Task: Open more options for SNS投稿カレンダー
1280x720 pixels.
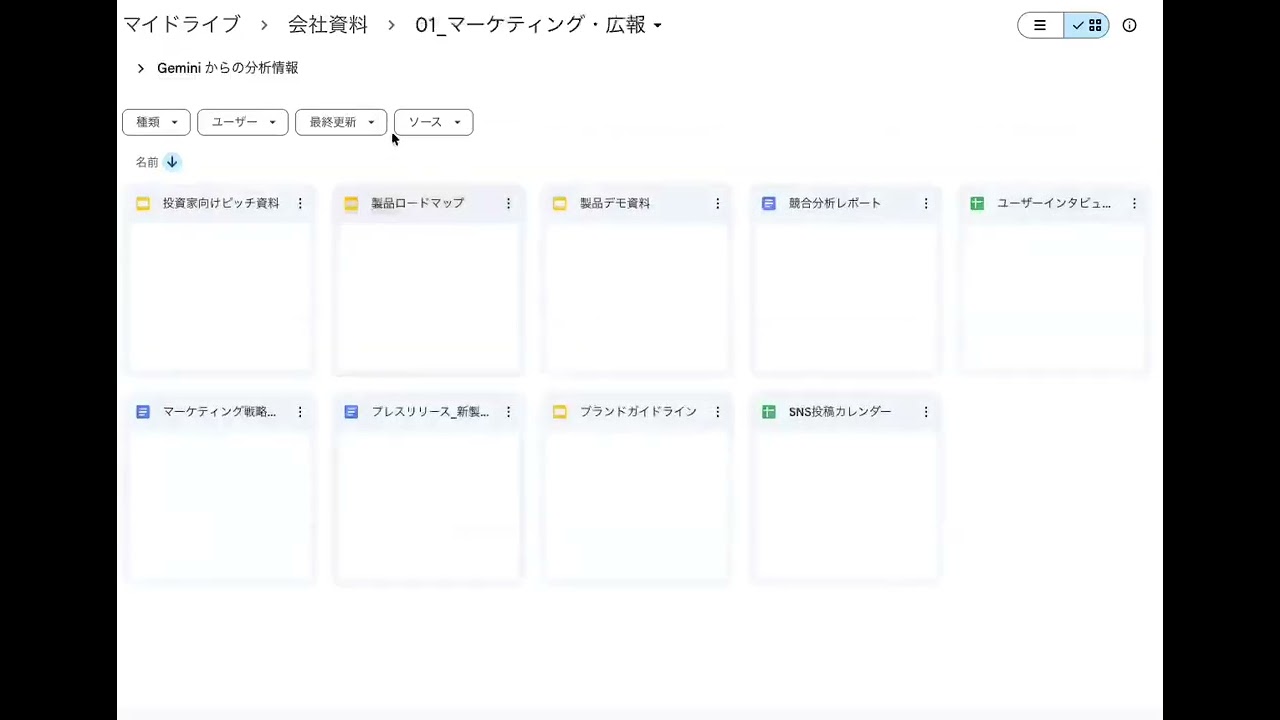Action: pos(926,412)
